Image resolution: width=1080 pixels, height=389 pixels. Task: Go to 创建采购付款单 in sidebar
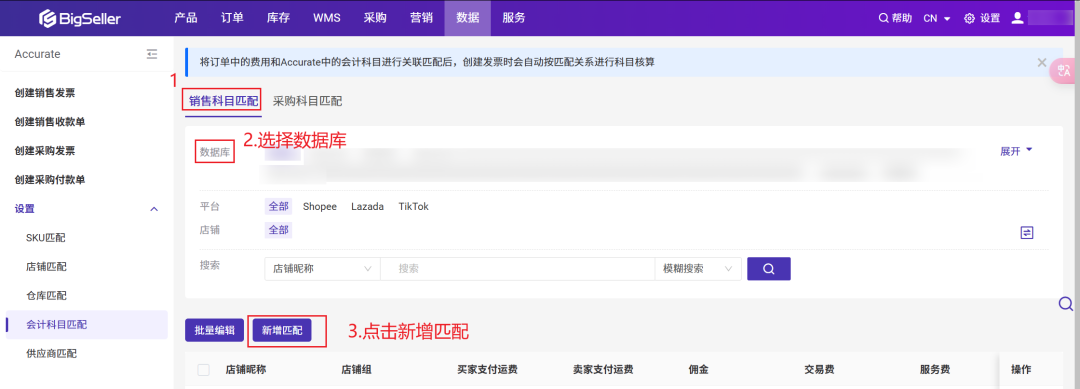coord(50,180)
